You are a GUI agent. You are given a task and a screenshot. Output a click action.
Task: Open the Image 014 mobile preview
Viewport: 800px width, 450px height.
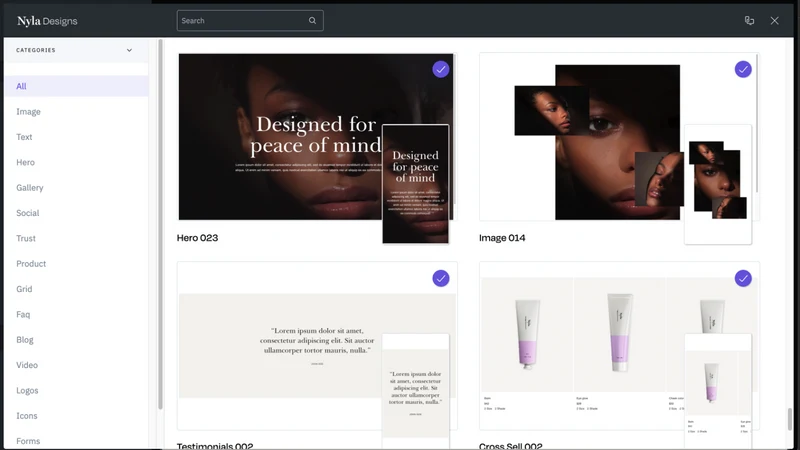[718, 184]
